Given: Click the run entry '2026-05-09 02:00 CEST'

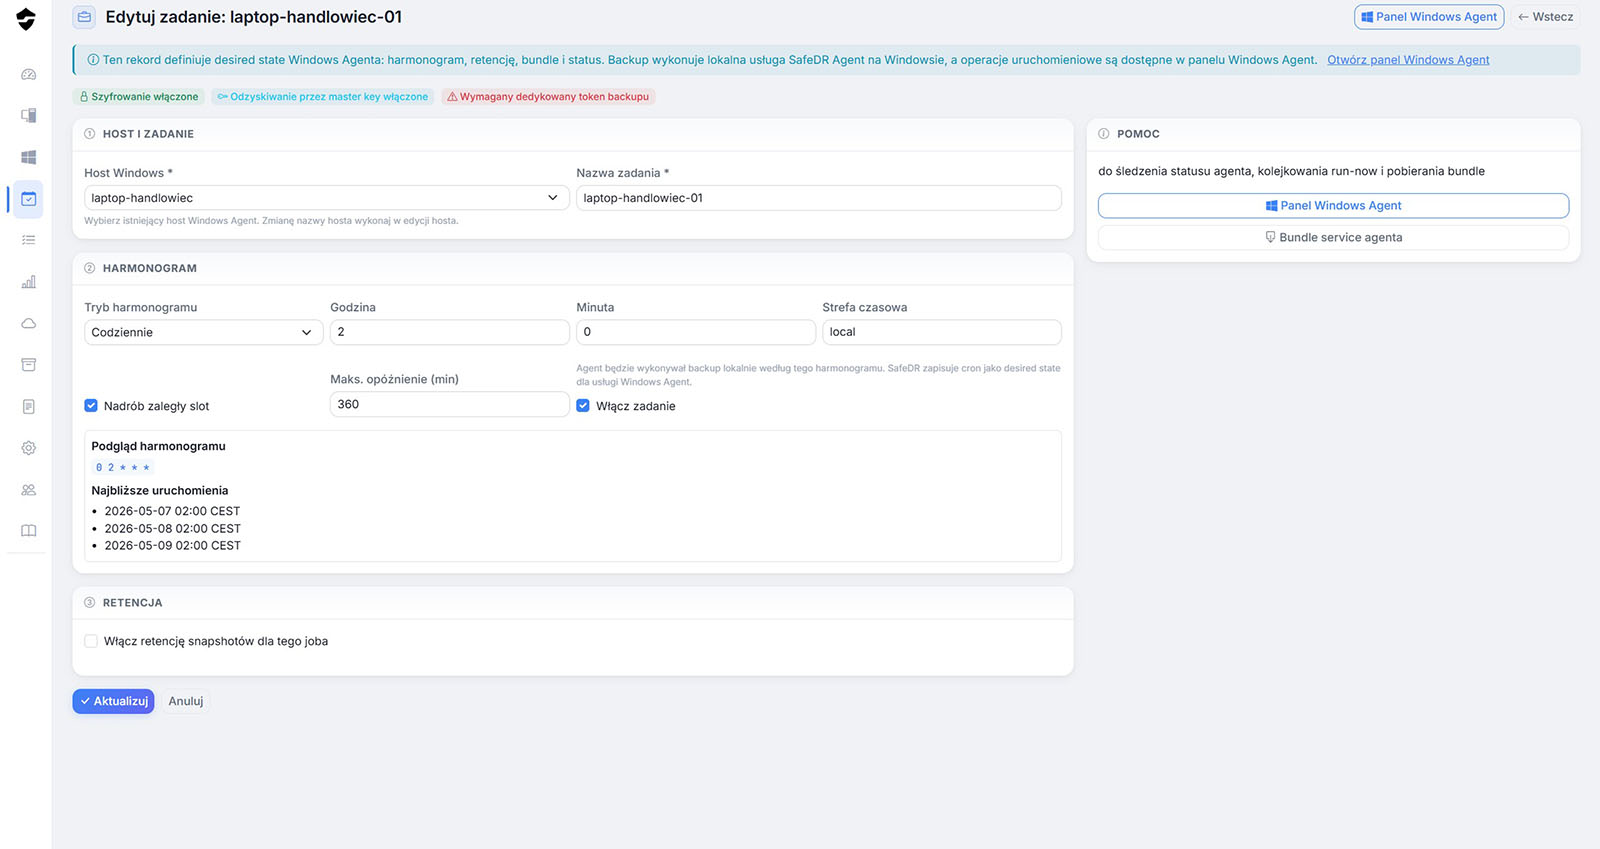Looking at the screenshot, I should [172, 546].
